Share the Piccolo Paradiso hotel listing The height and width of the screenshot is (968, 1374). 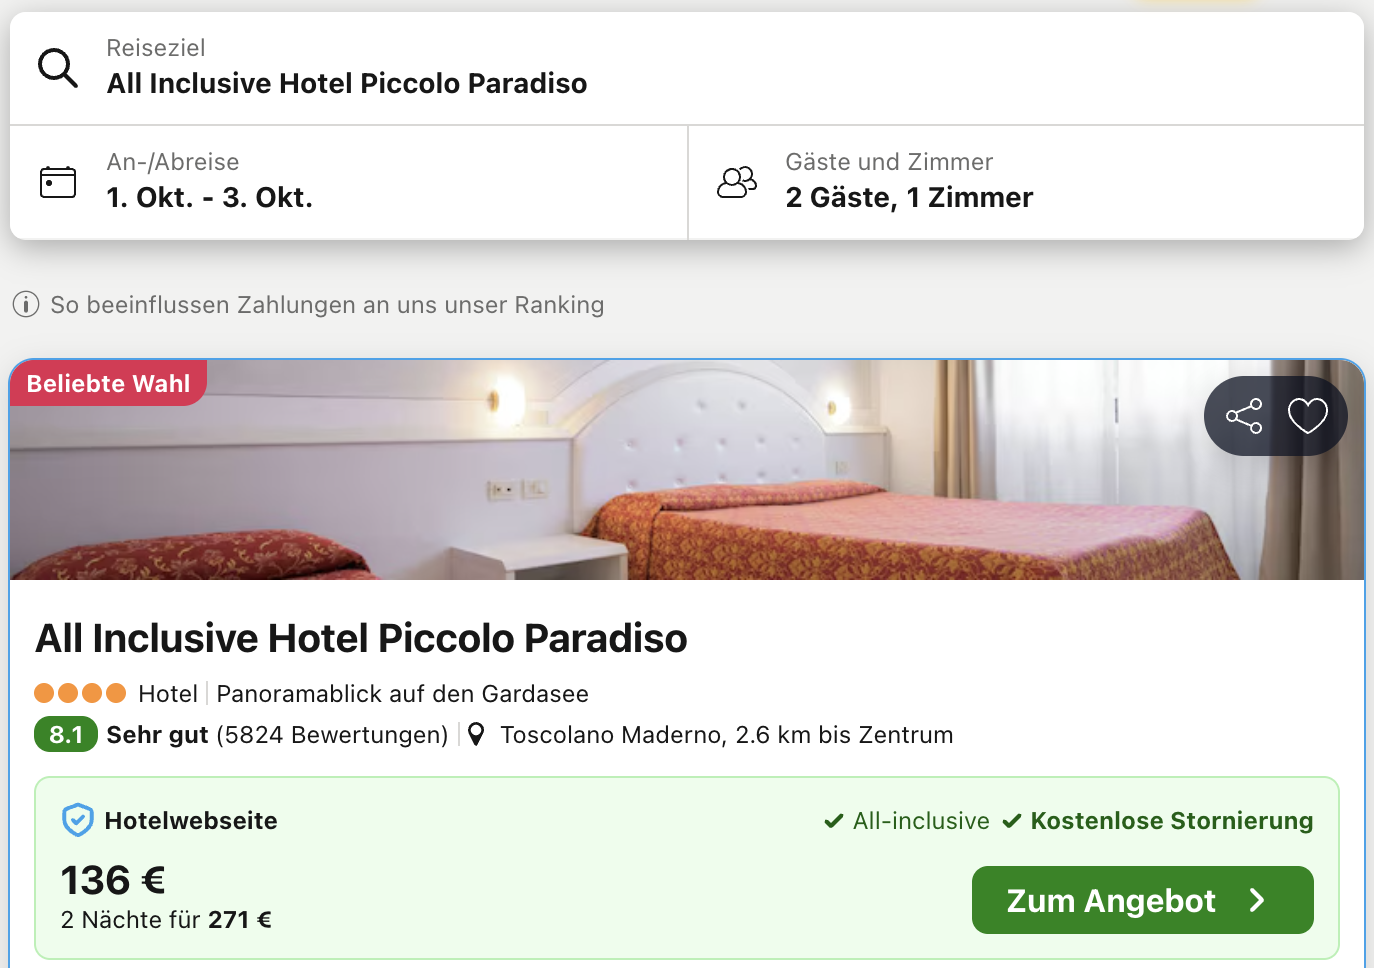coord(1244,416)
